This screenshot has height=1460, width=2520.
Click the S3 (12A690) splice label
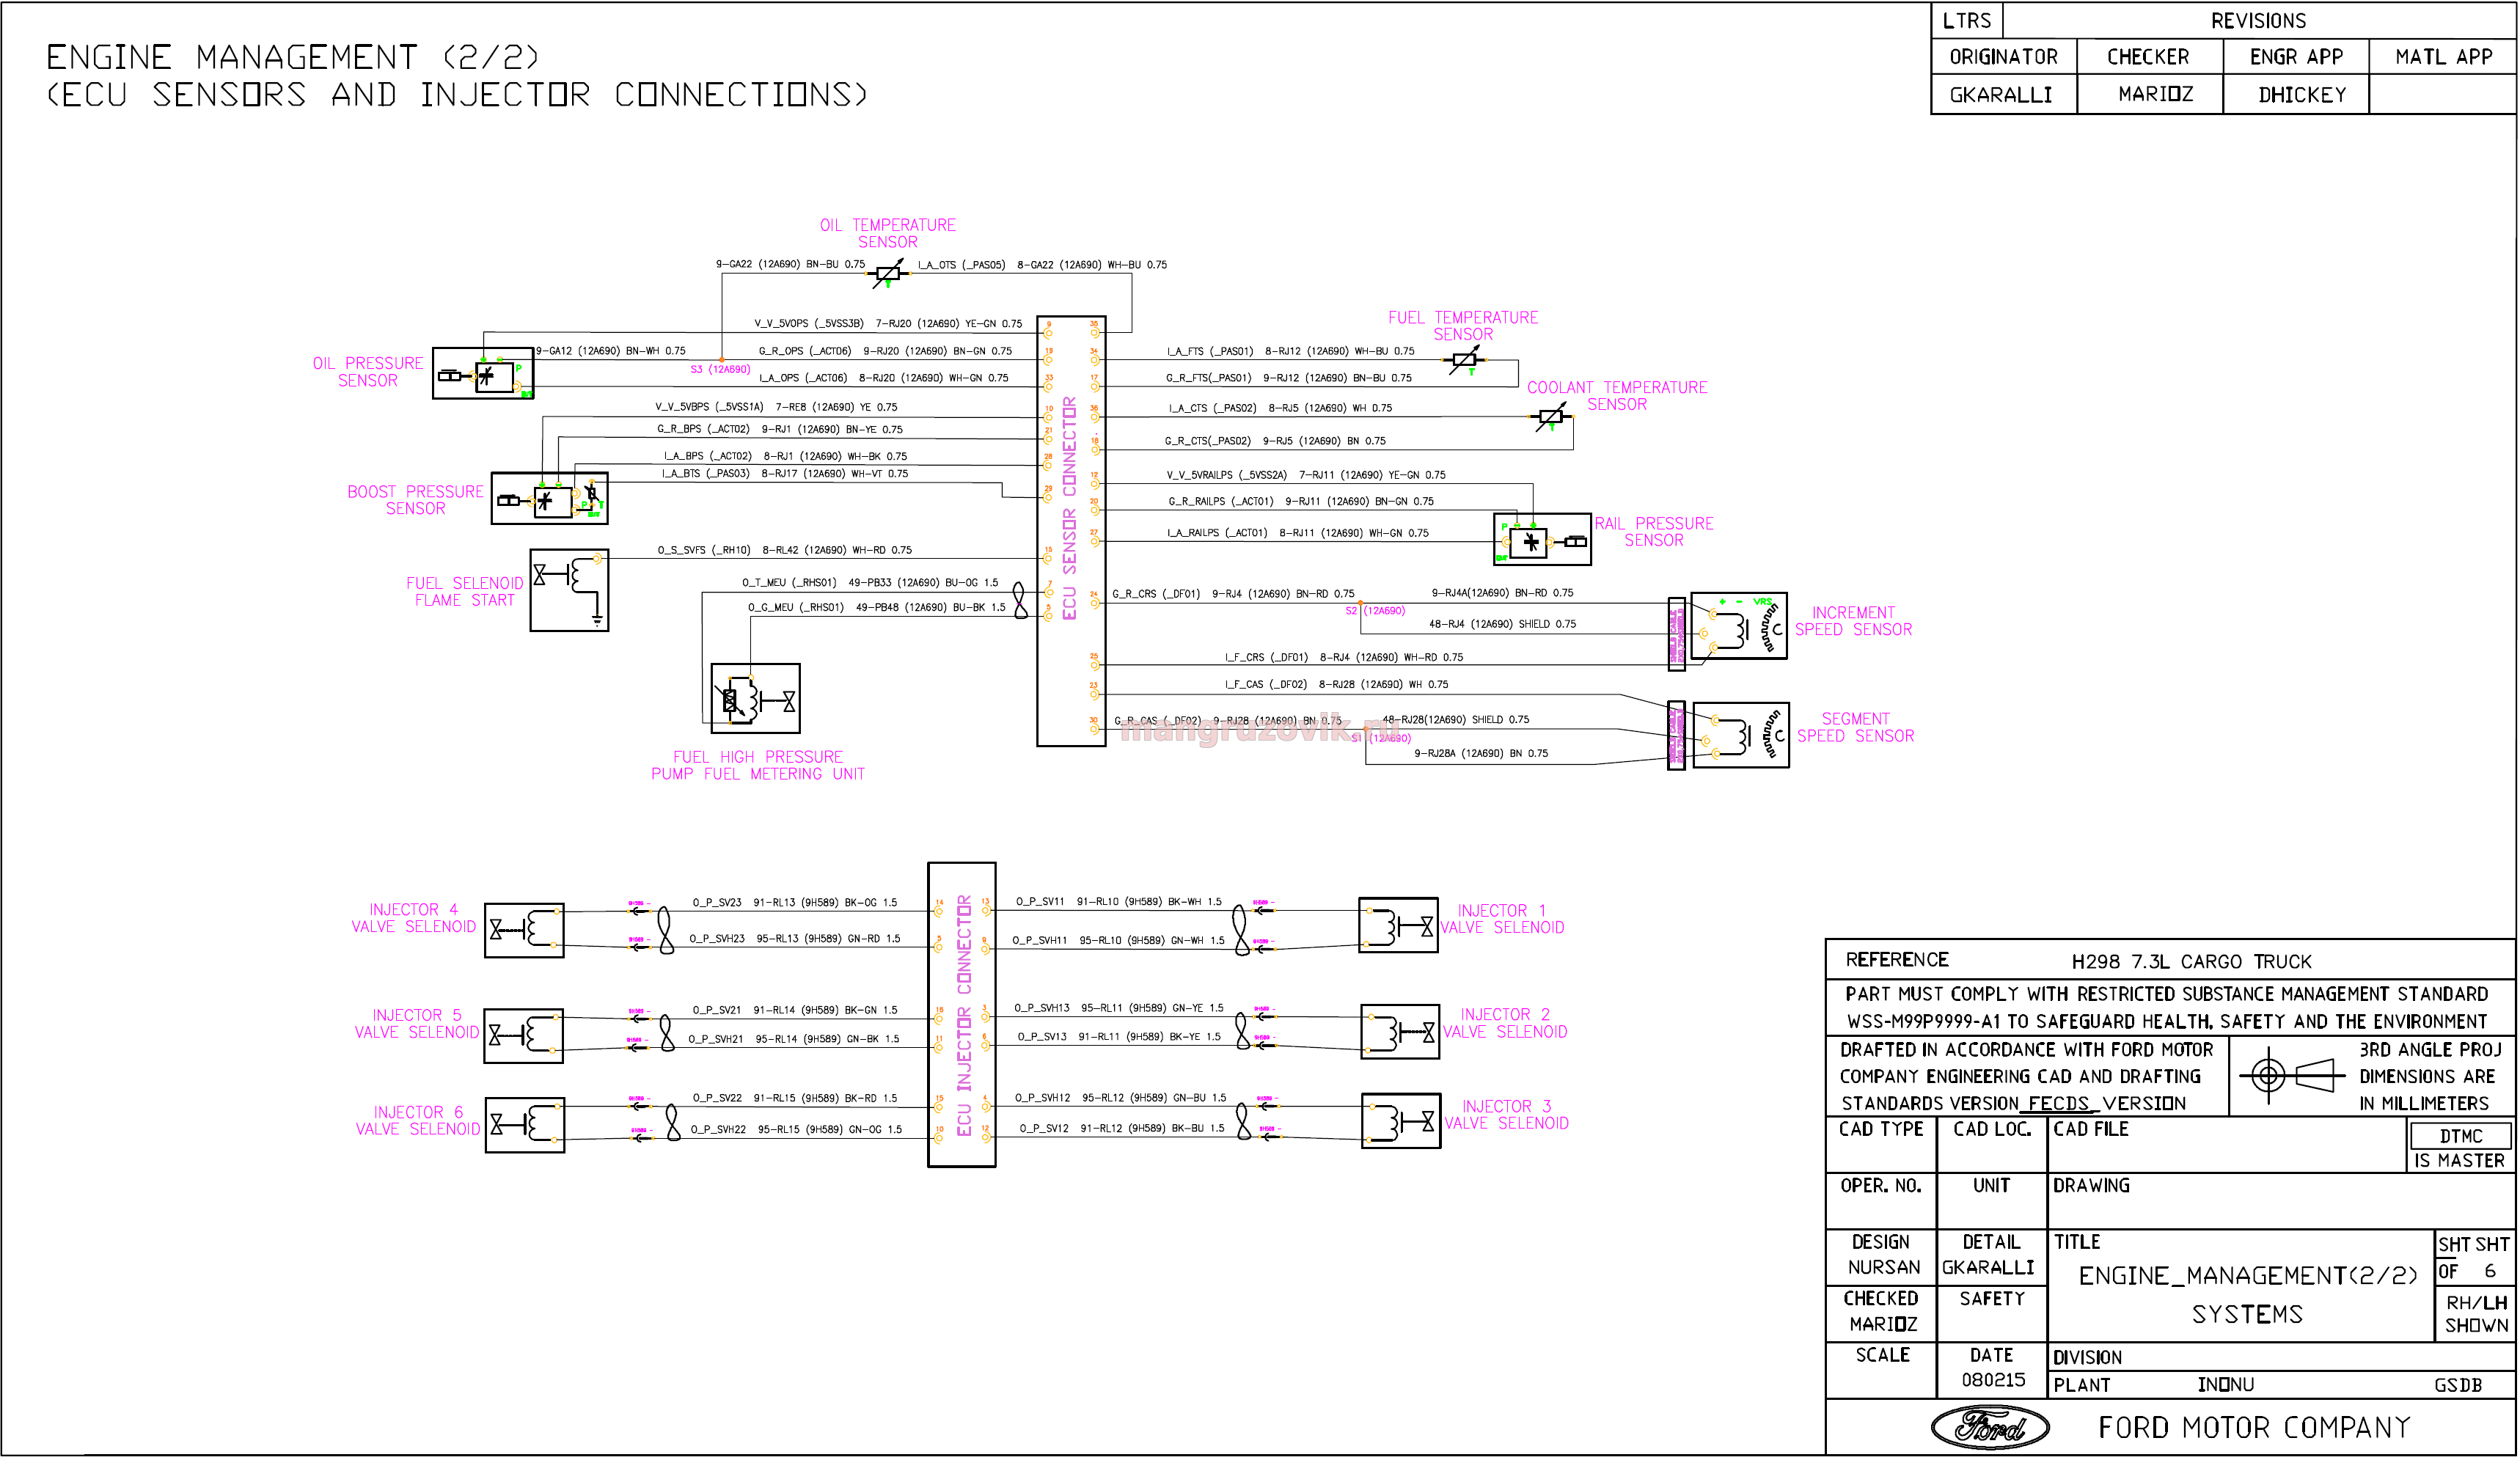pyautogui.click(x=721, y=370)
